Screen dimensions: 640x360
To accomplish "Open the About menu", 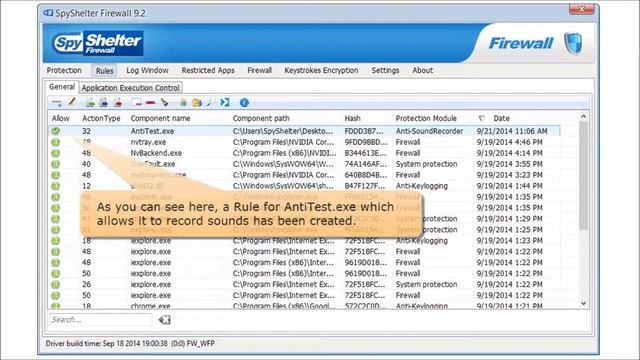I will tap(422, 70).
